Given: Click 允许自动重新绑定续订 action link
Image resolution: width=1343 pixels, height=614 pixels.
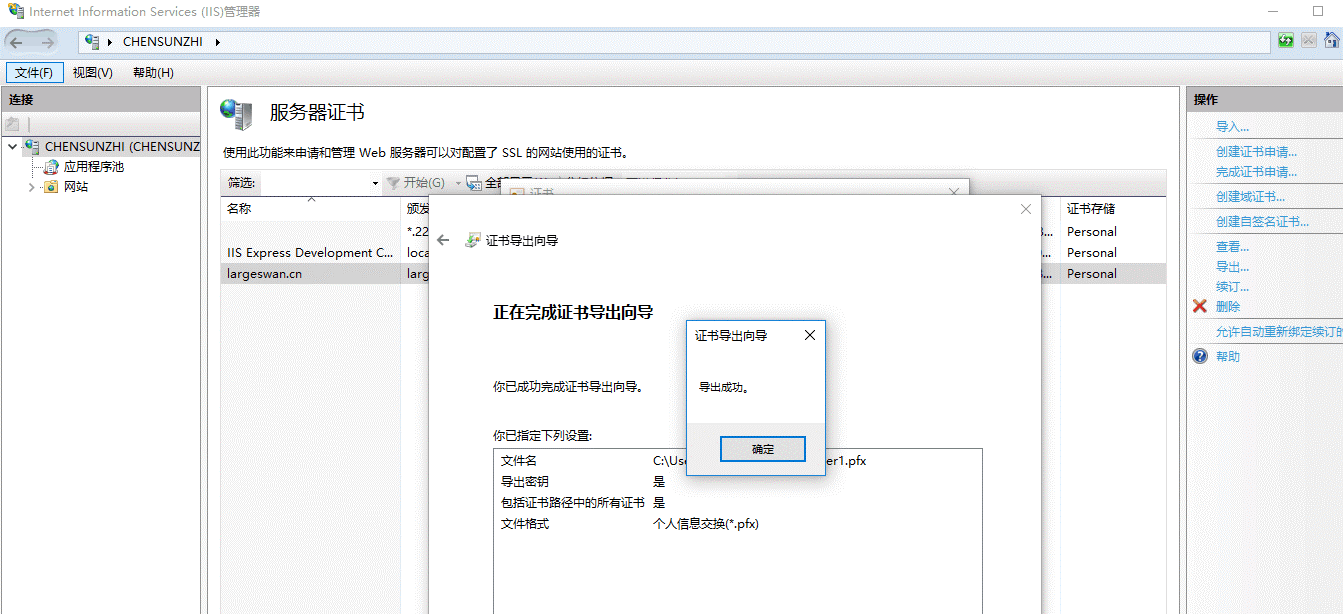Looking at the screenshot, I should coord(1278,332).
